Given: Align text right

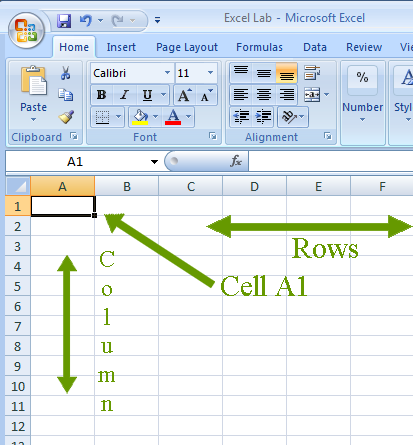Looking at the screenshot, I should [287, 95].
